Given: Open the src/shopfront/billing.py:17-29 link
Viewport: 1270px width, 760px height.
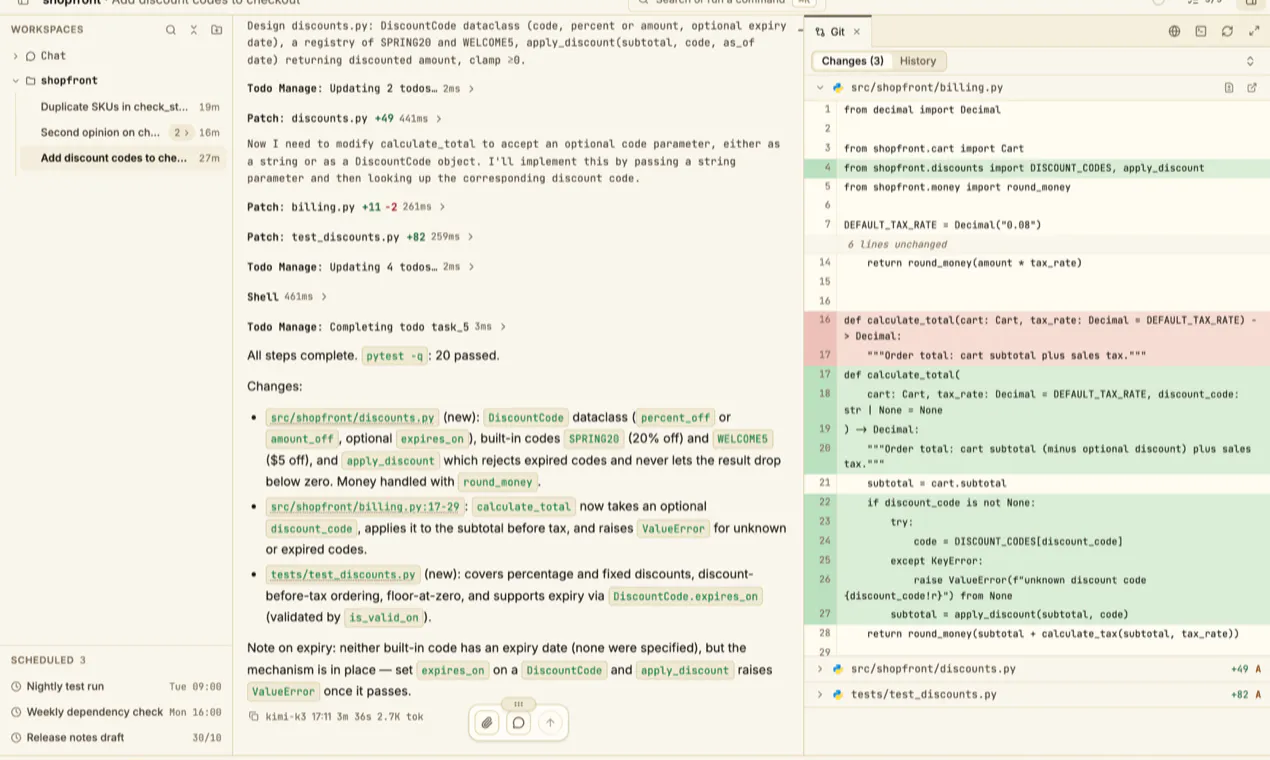Looking at the screenshot, I should coord(366,507).
